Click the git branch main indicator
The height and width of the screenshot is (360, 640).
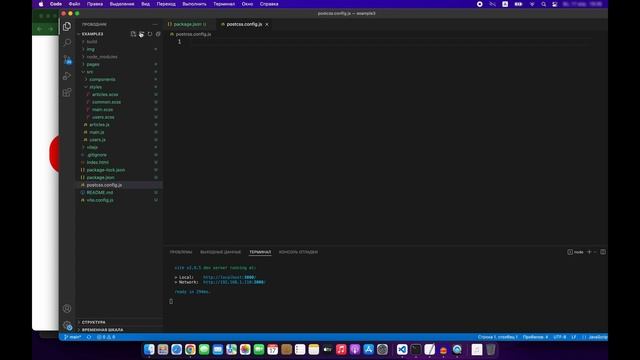coord(73,337)
